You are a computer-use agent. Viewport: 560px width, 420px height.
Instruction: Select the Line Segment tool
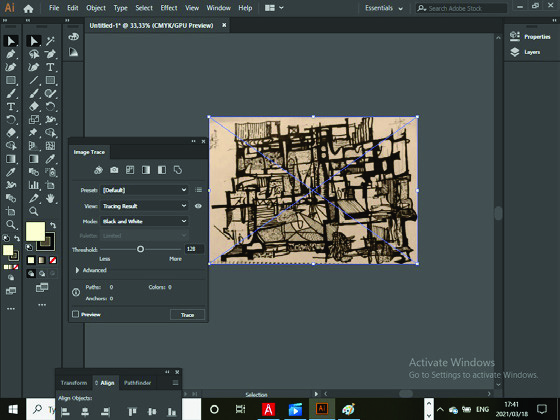(34, 80)
